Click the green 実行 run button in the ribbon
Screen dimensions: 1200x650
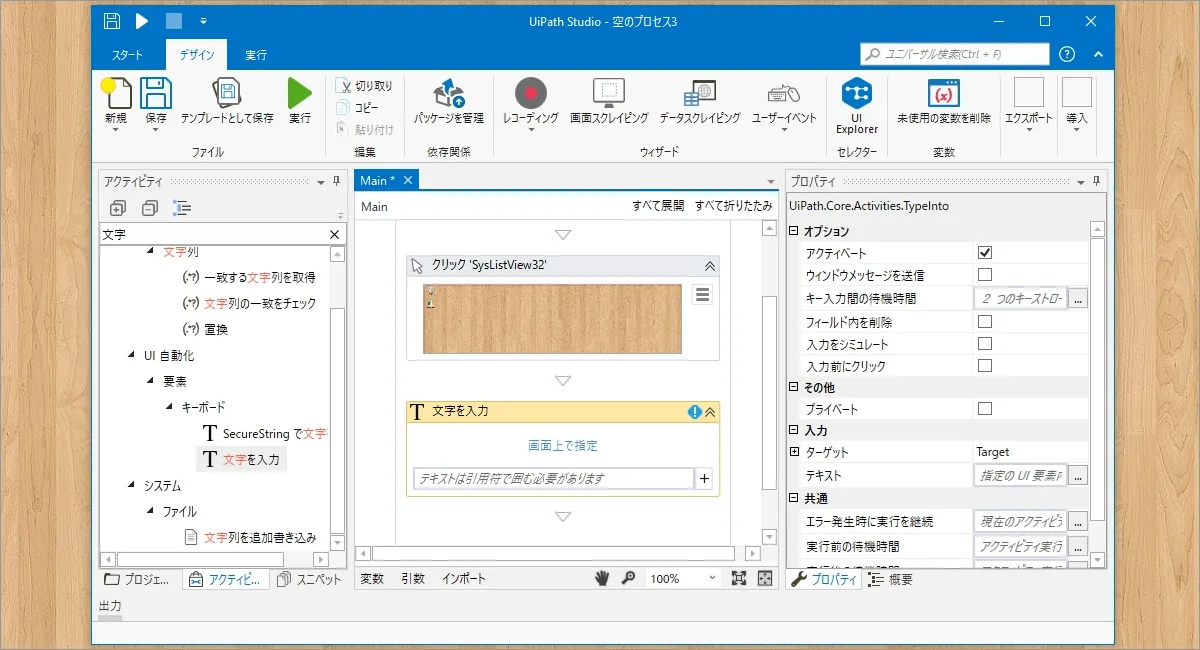click(x=300, y=93)
